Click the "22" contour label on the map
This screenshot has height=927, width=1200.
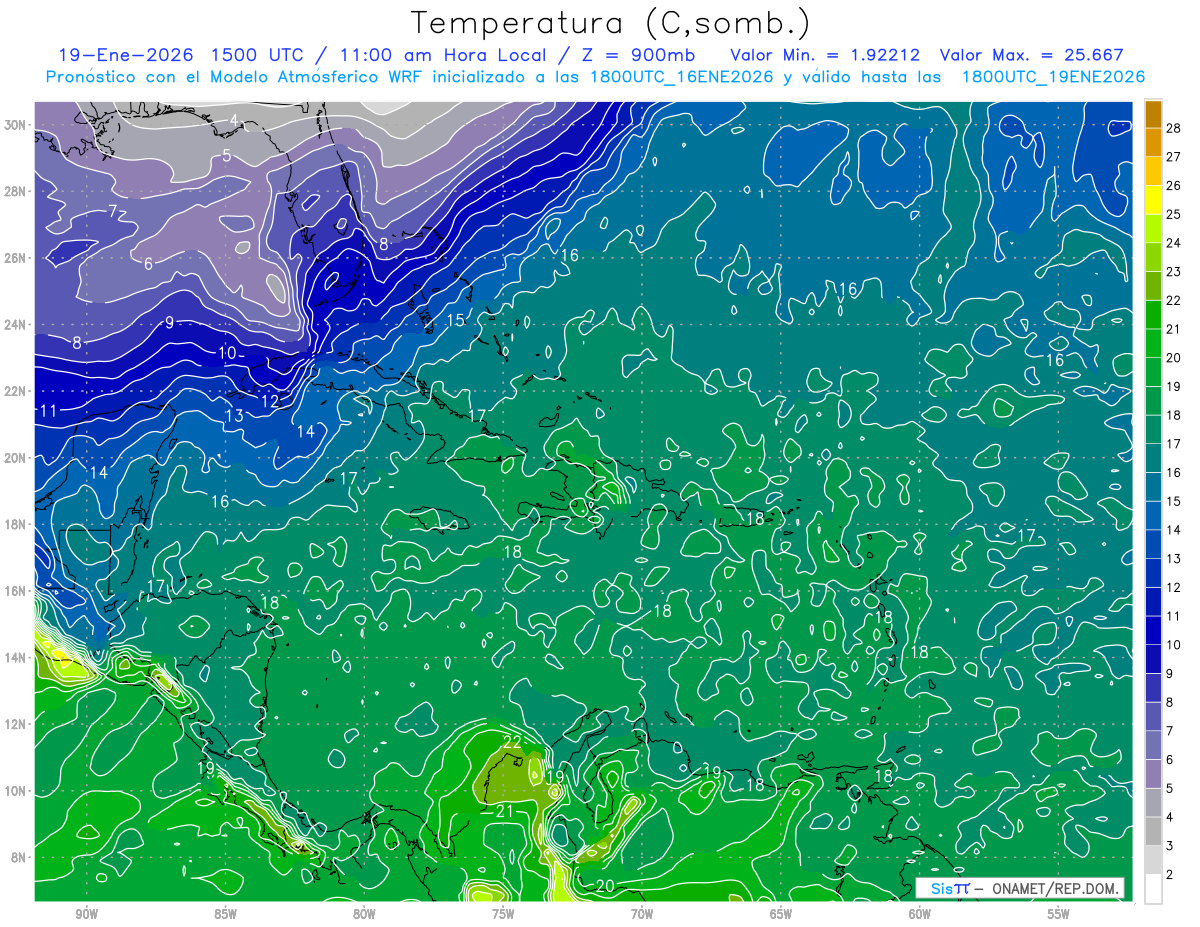click(512, 741)
